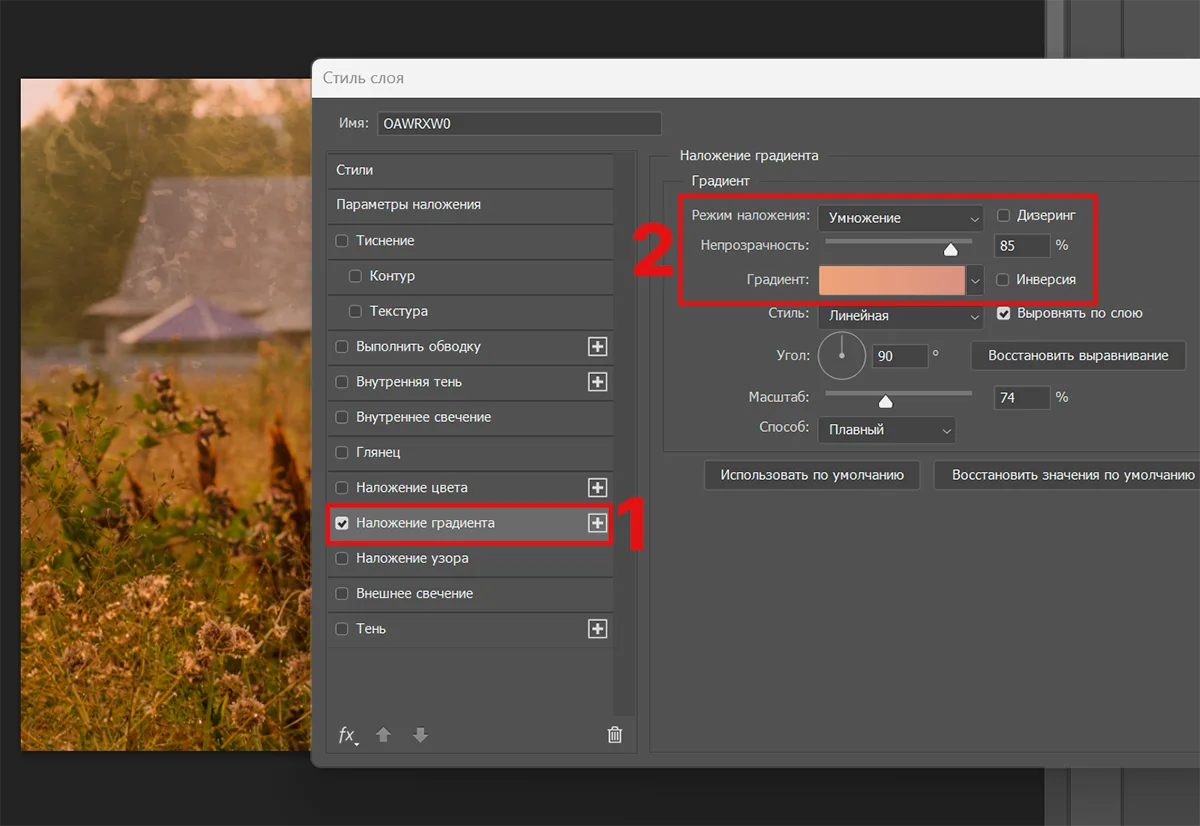Click the Непрозрачность slider handle
This screenshot has height=826, width=1200.
pyautogui.click(x=951, y=249)
